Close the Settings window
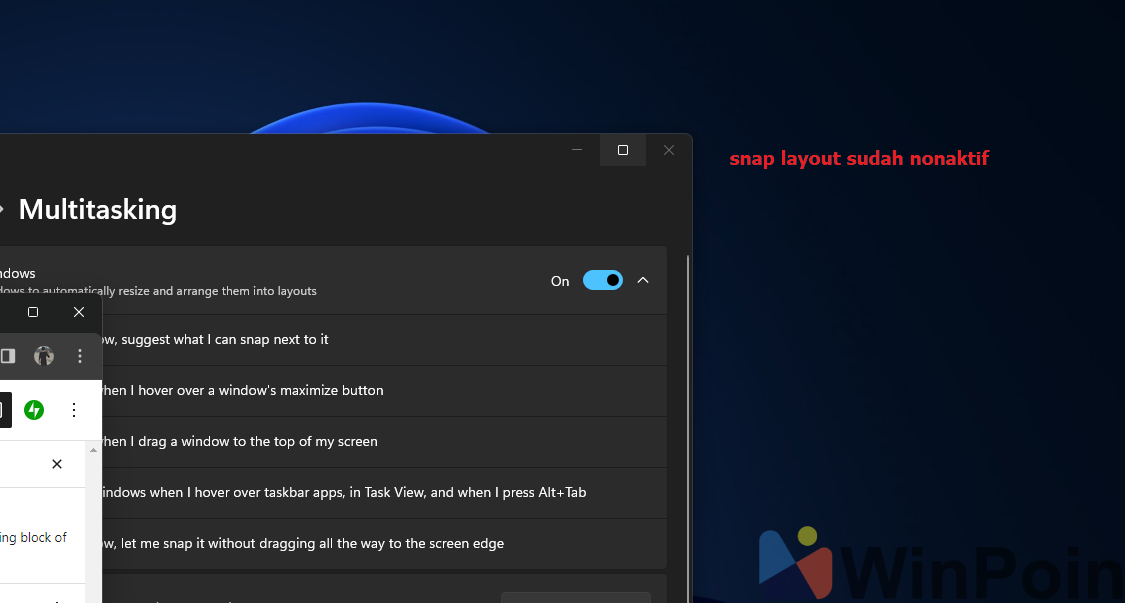 (669, 150)
